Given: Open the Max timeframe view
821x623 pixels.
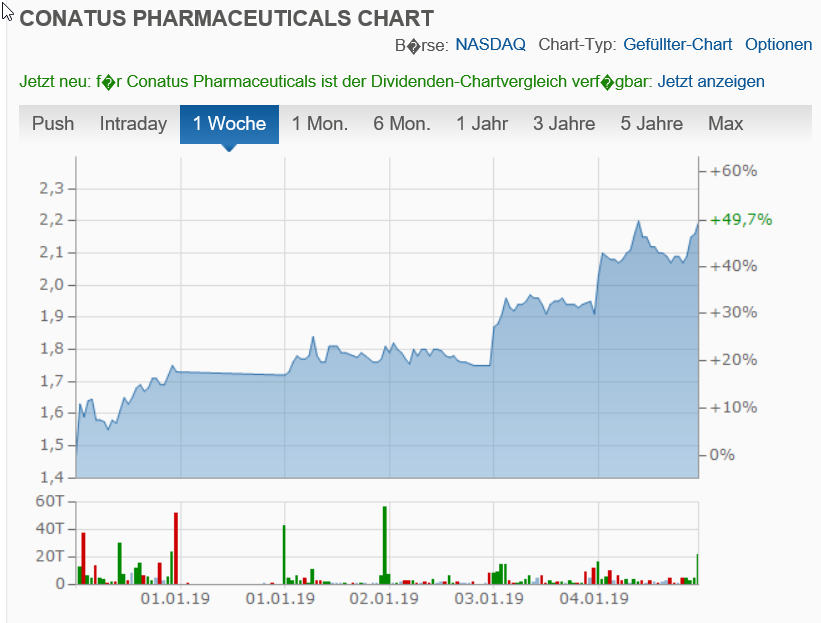Looking at the screenshot, I should coord(725,123).
